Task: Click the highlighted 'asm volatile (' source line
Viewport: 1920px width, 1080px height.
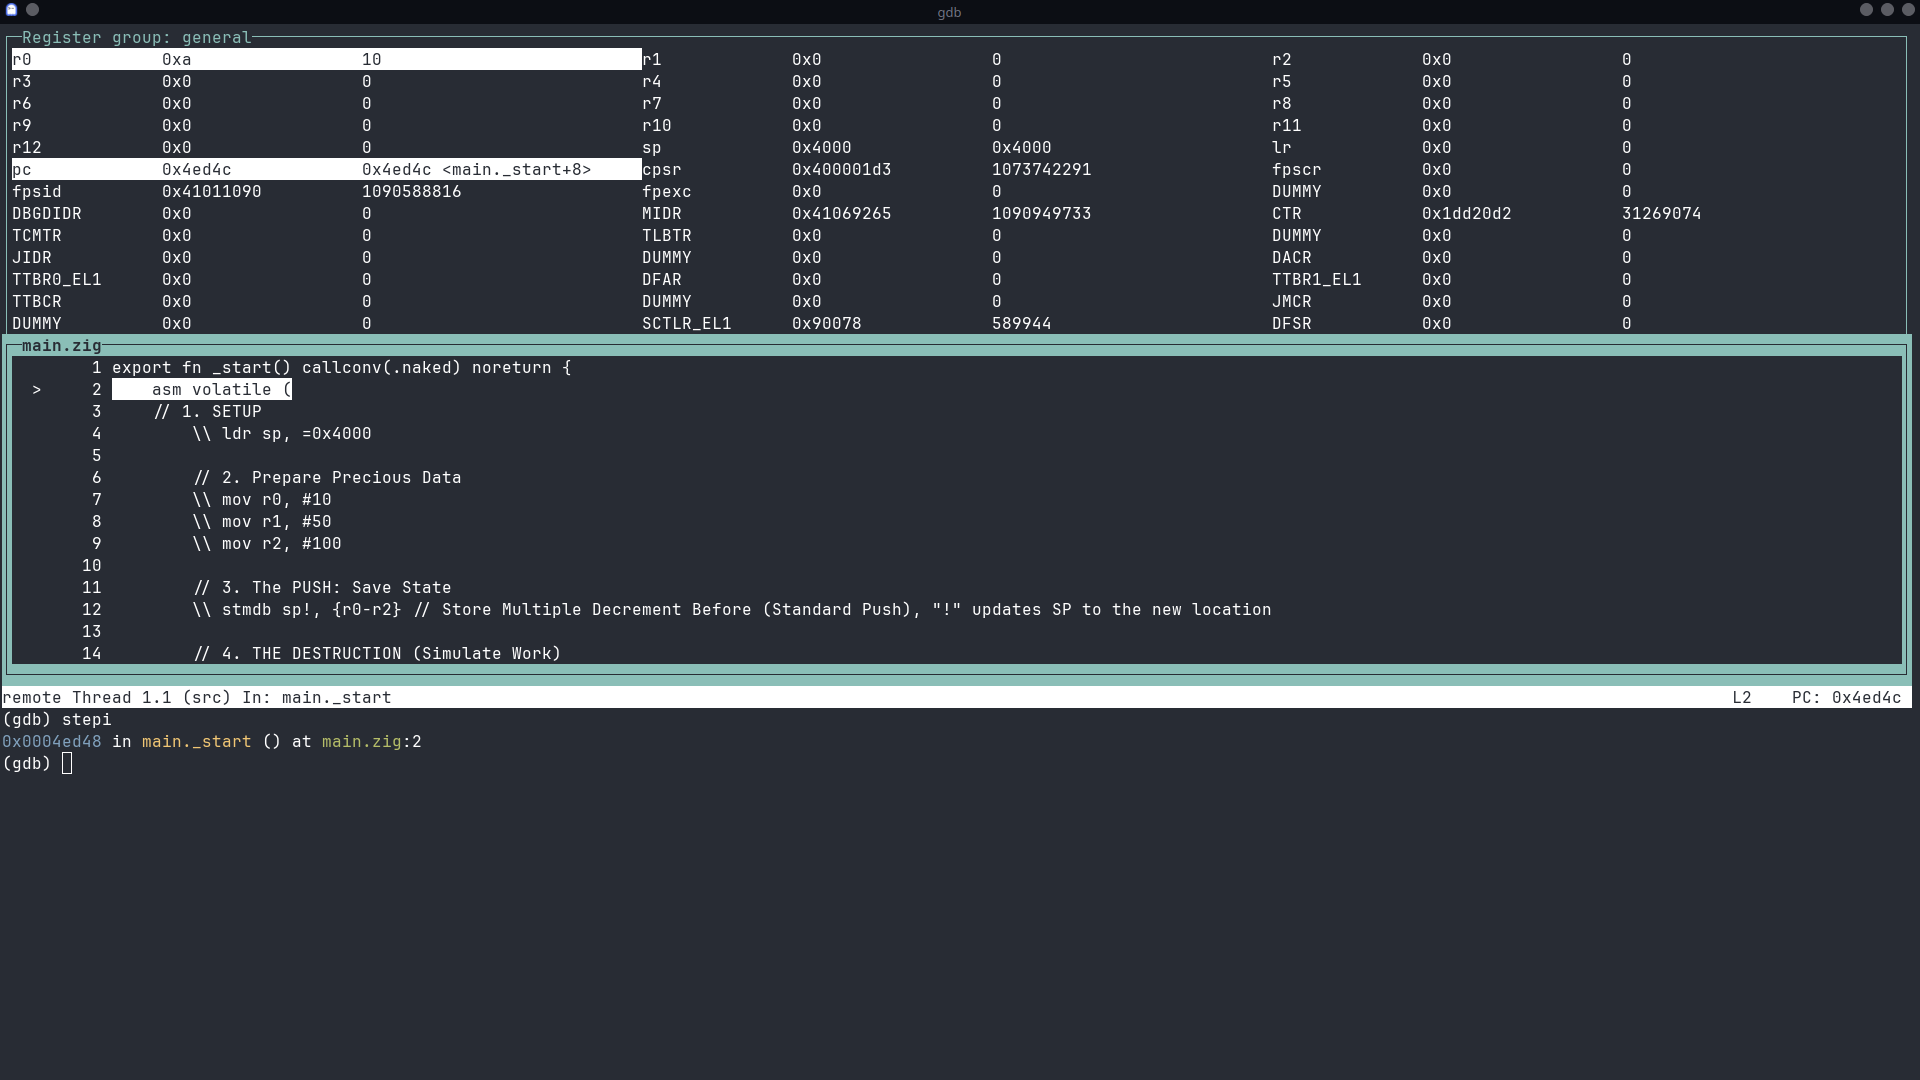Action: click(202, 390)
